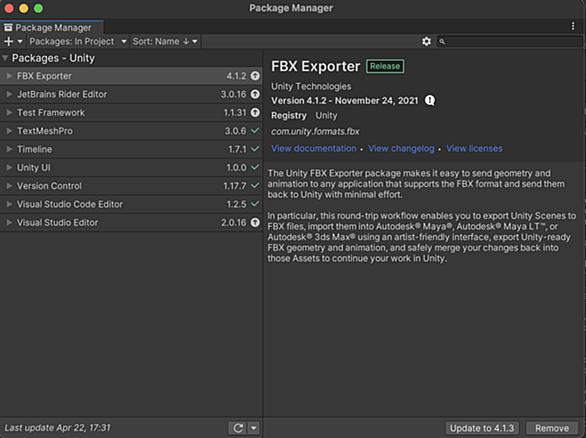Open Sort: Name dropdown

(x=165, y=41)
